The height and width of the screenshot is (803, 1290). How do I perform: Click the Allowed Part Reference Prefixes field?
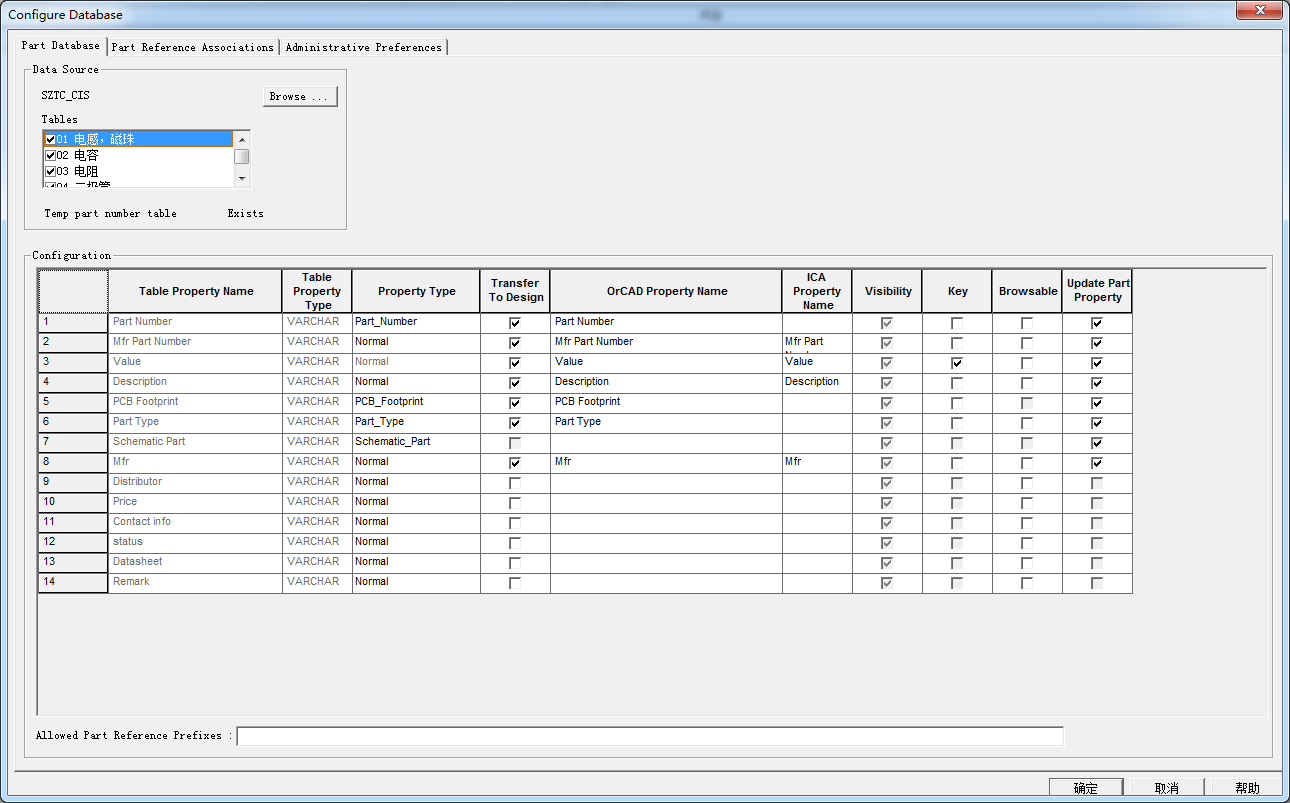pyautogui.click(x=650, y=737)
